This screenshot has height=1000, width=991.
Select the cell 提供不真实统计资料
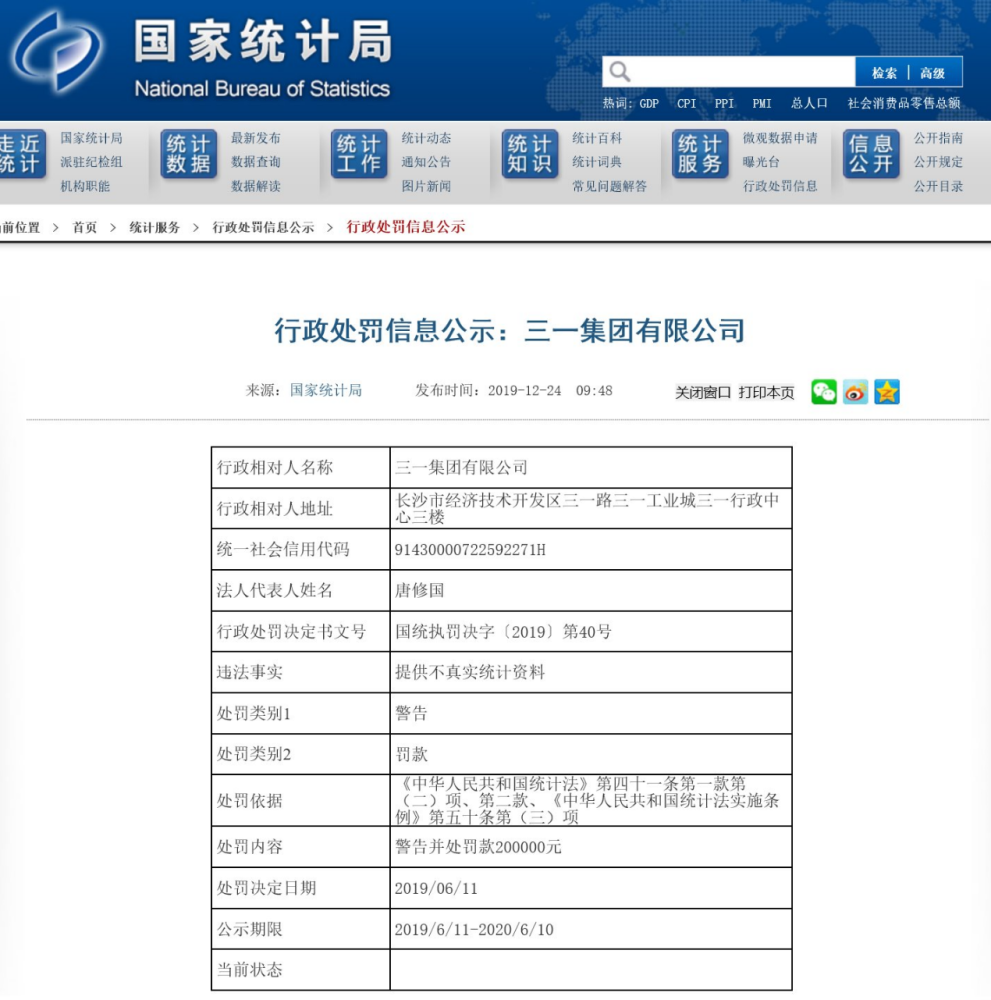click(591, 672)
